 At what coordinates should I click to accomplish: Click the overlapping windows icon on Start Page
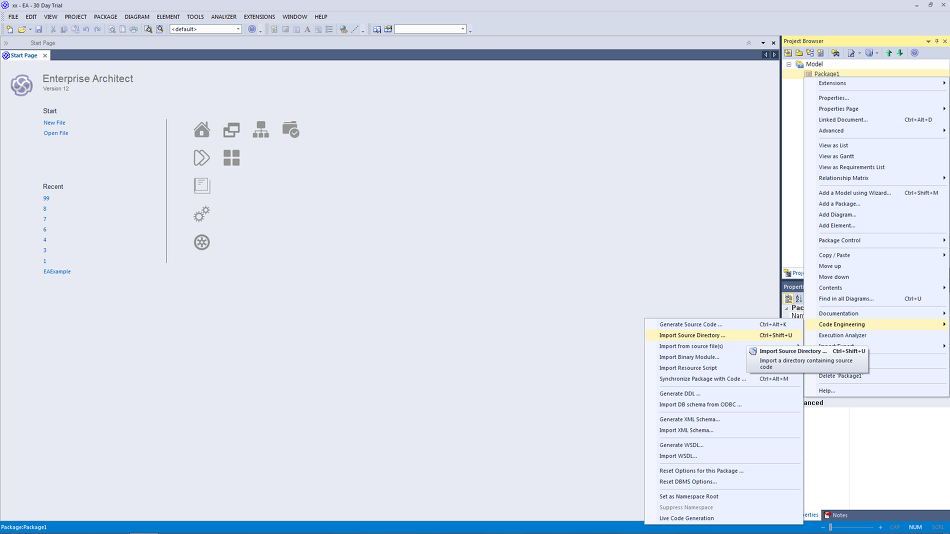coord(231,130)
